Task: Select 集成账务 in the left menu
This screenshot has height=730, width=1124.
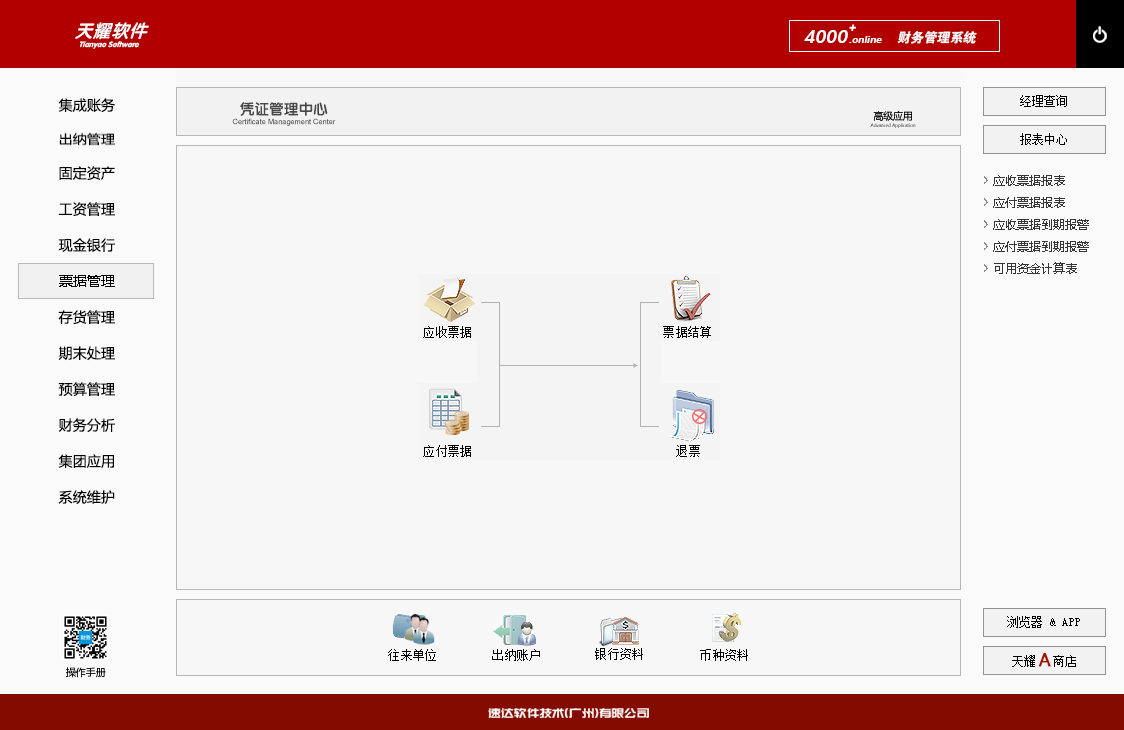Action: point(86,105)
